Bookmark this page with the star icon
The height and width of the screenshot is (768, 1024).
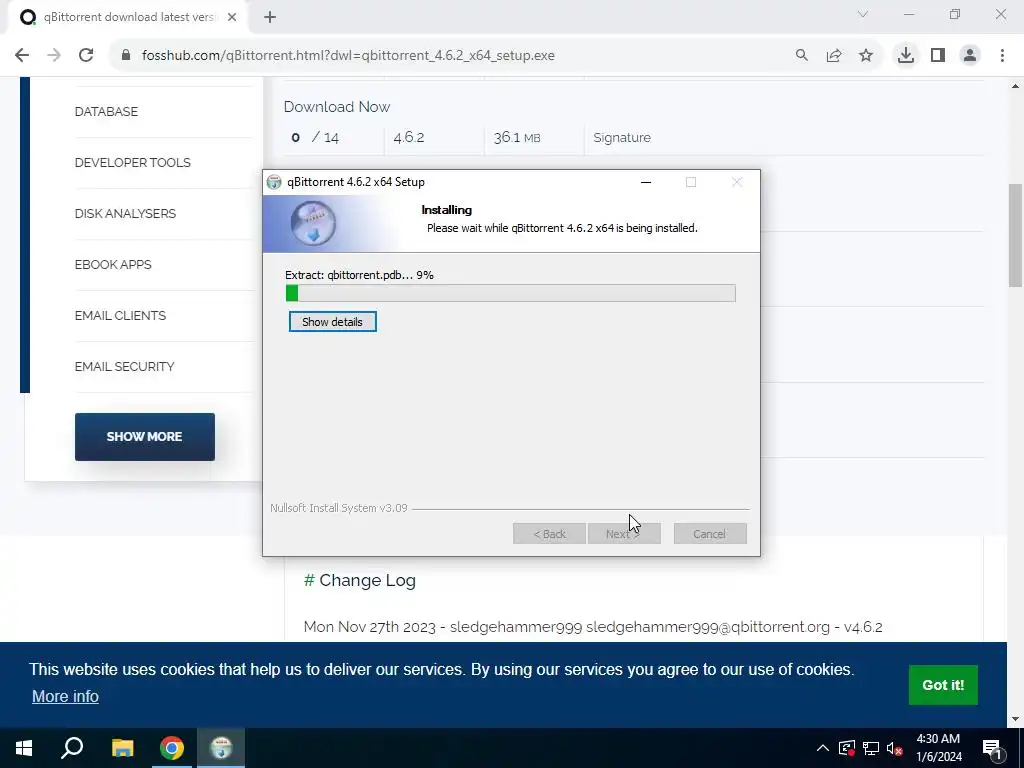pos(866,56)
